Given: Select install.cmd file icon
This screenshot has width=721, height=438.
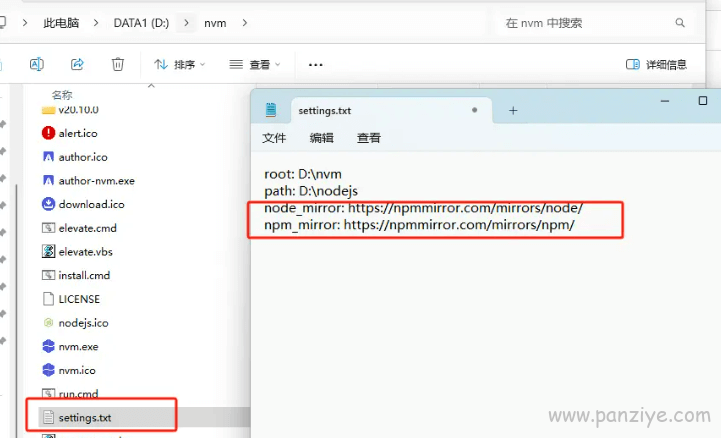Looking at the screenshot, I should pyautogui.click(x=48, y=275).
